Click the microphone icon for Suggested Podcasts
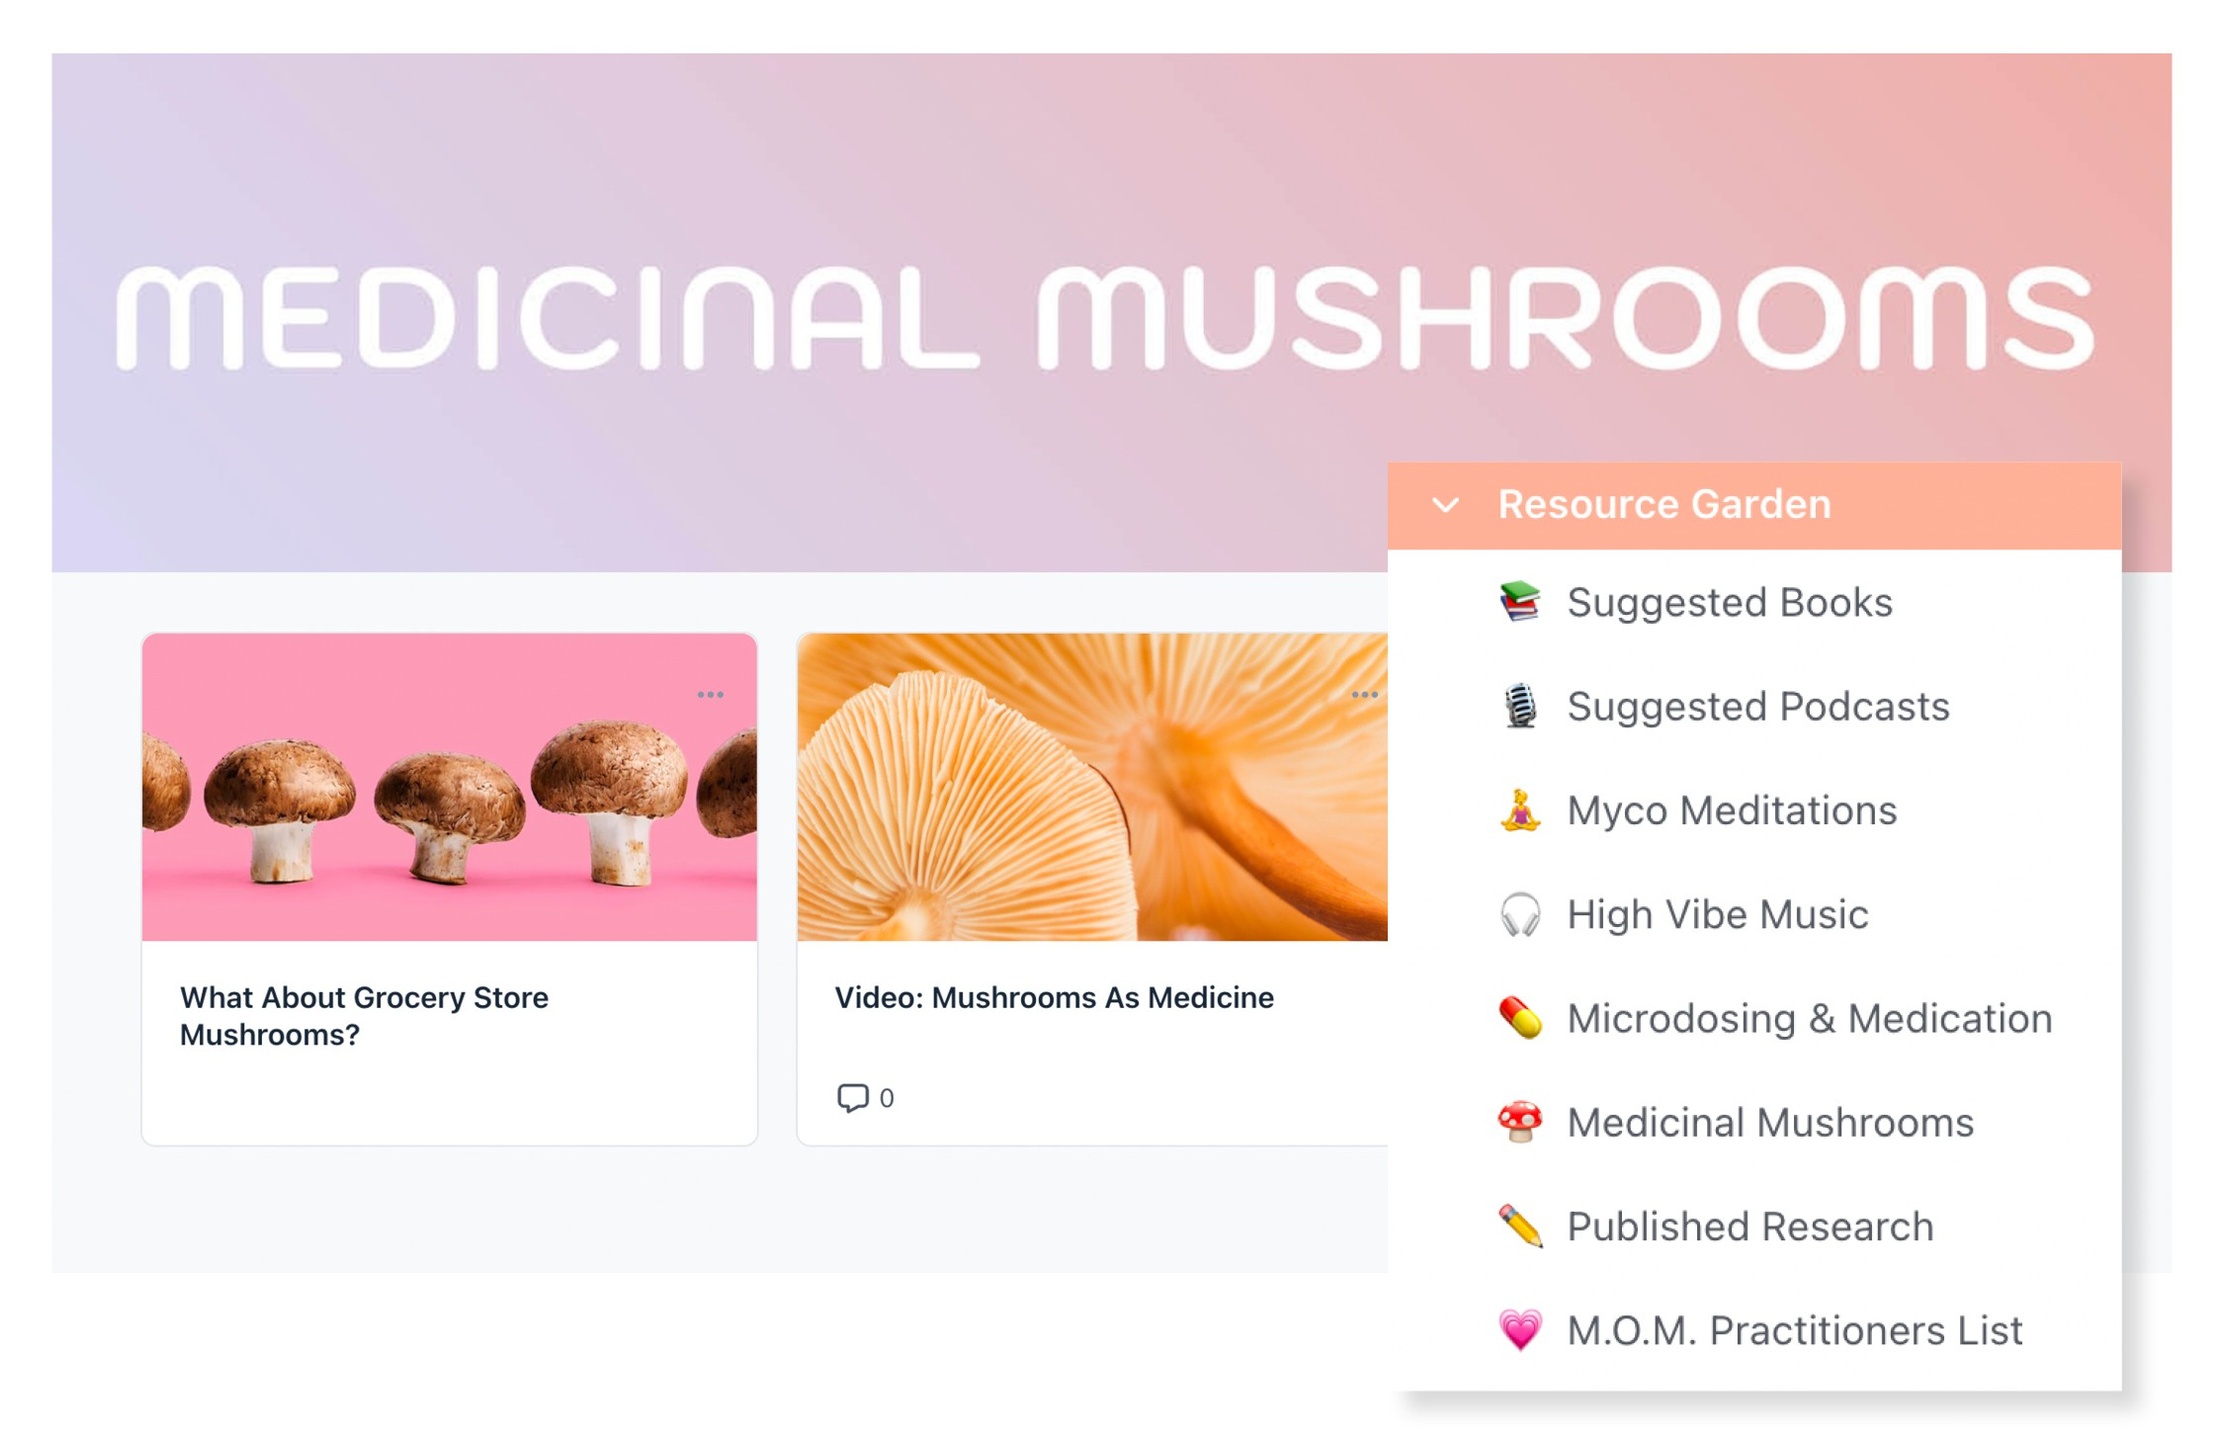The width and height of the screenshot is (2224, 1440). [1520, 706]
